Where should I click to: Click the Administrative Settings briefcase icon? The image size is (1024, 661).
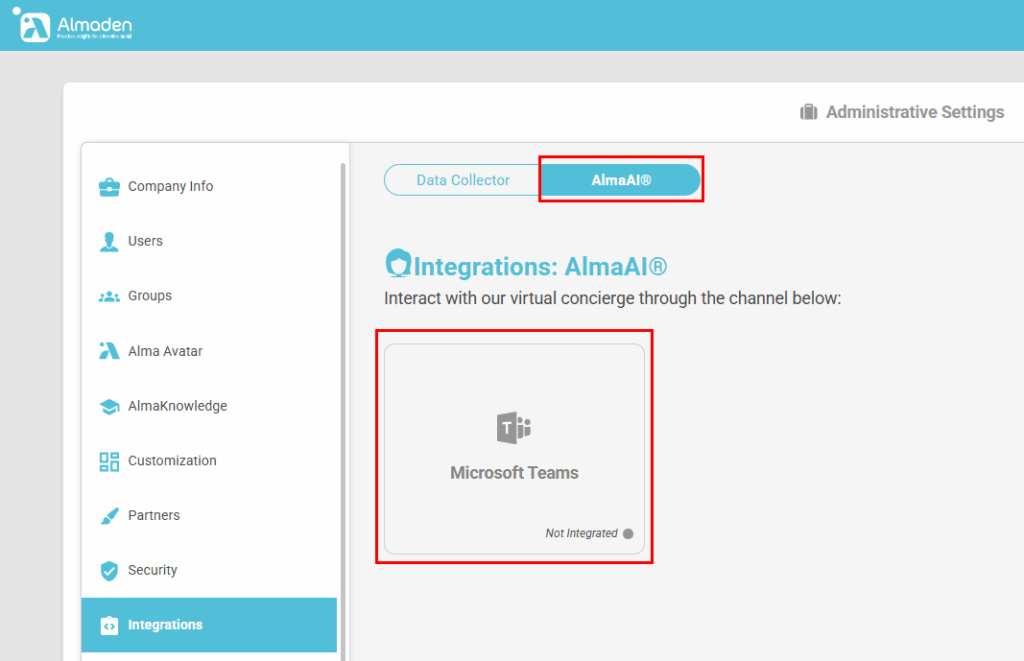pos(808,112)
